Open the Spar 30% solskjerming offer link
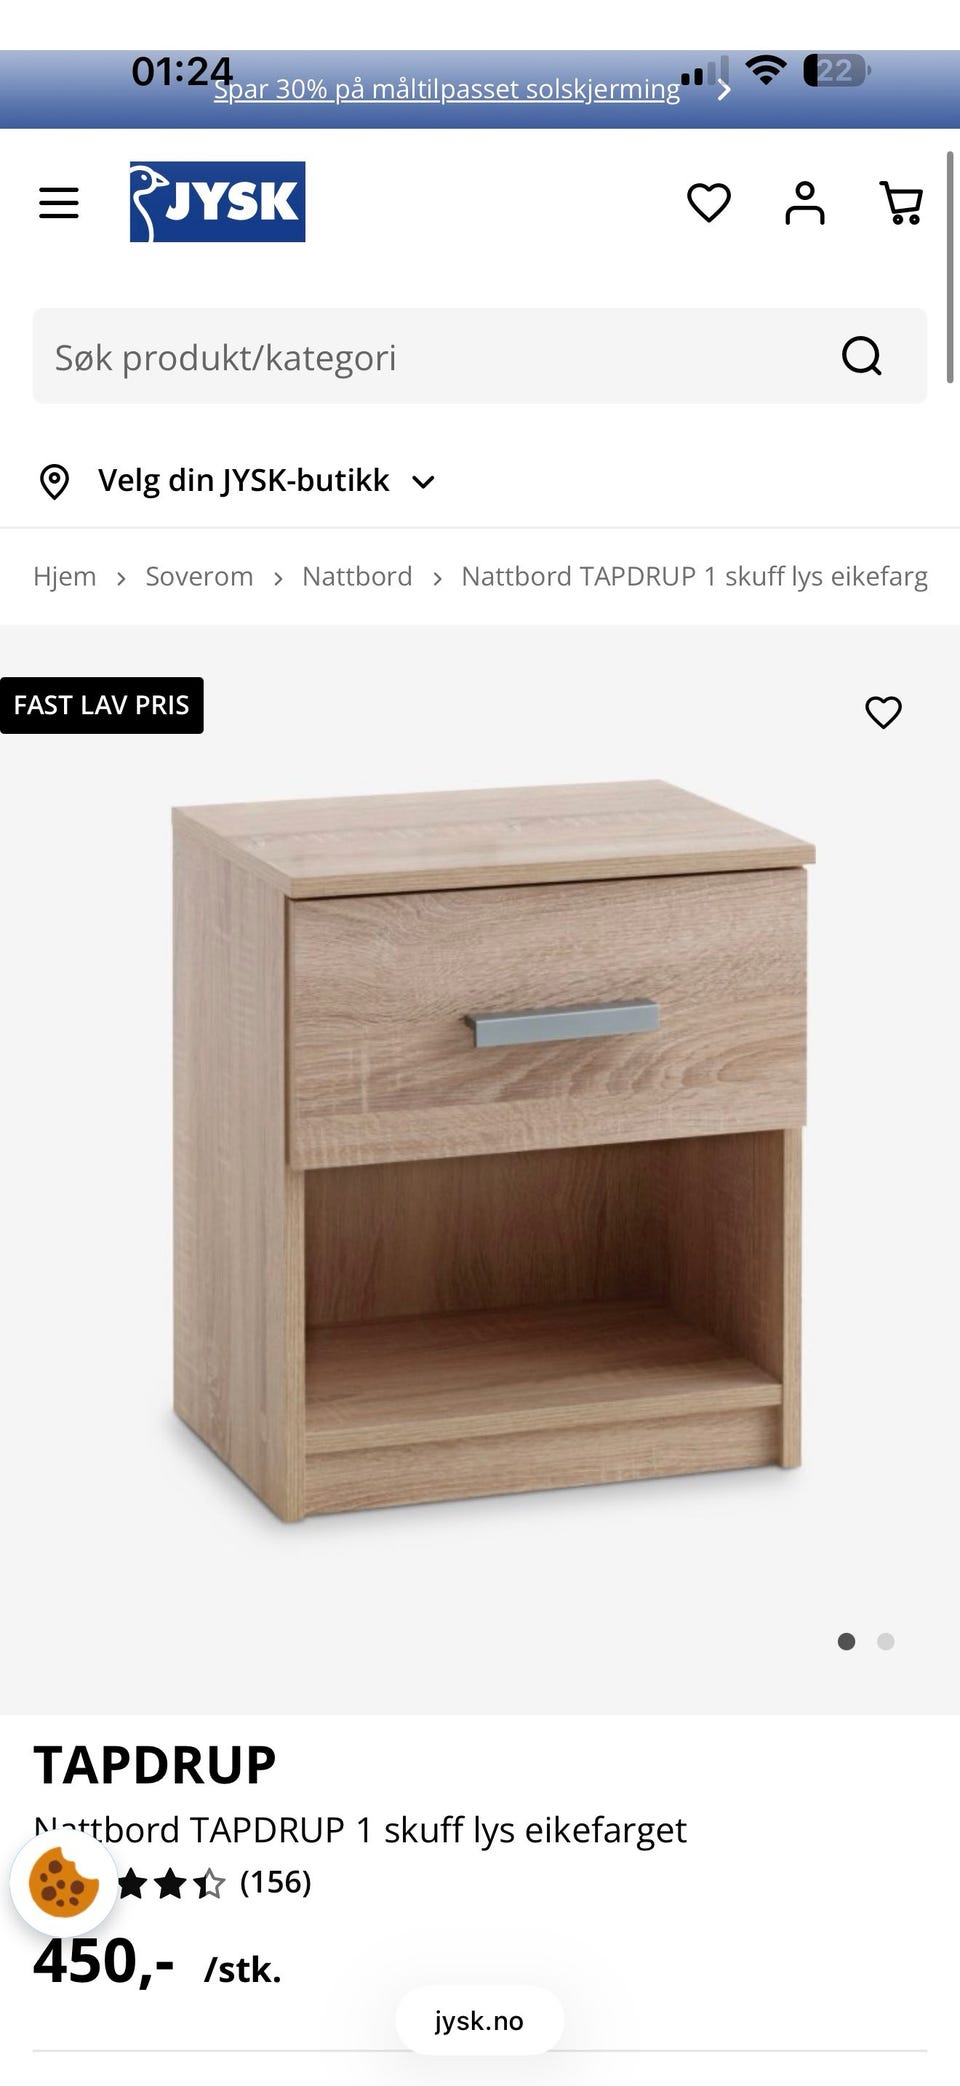This screenshot has height=2086, width=960. (447, 90)
